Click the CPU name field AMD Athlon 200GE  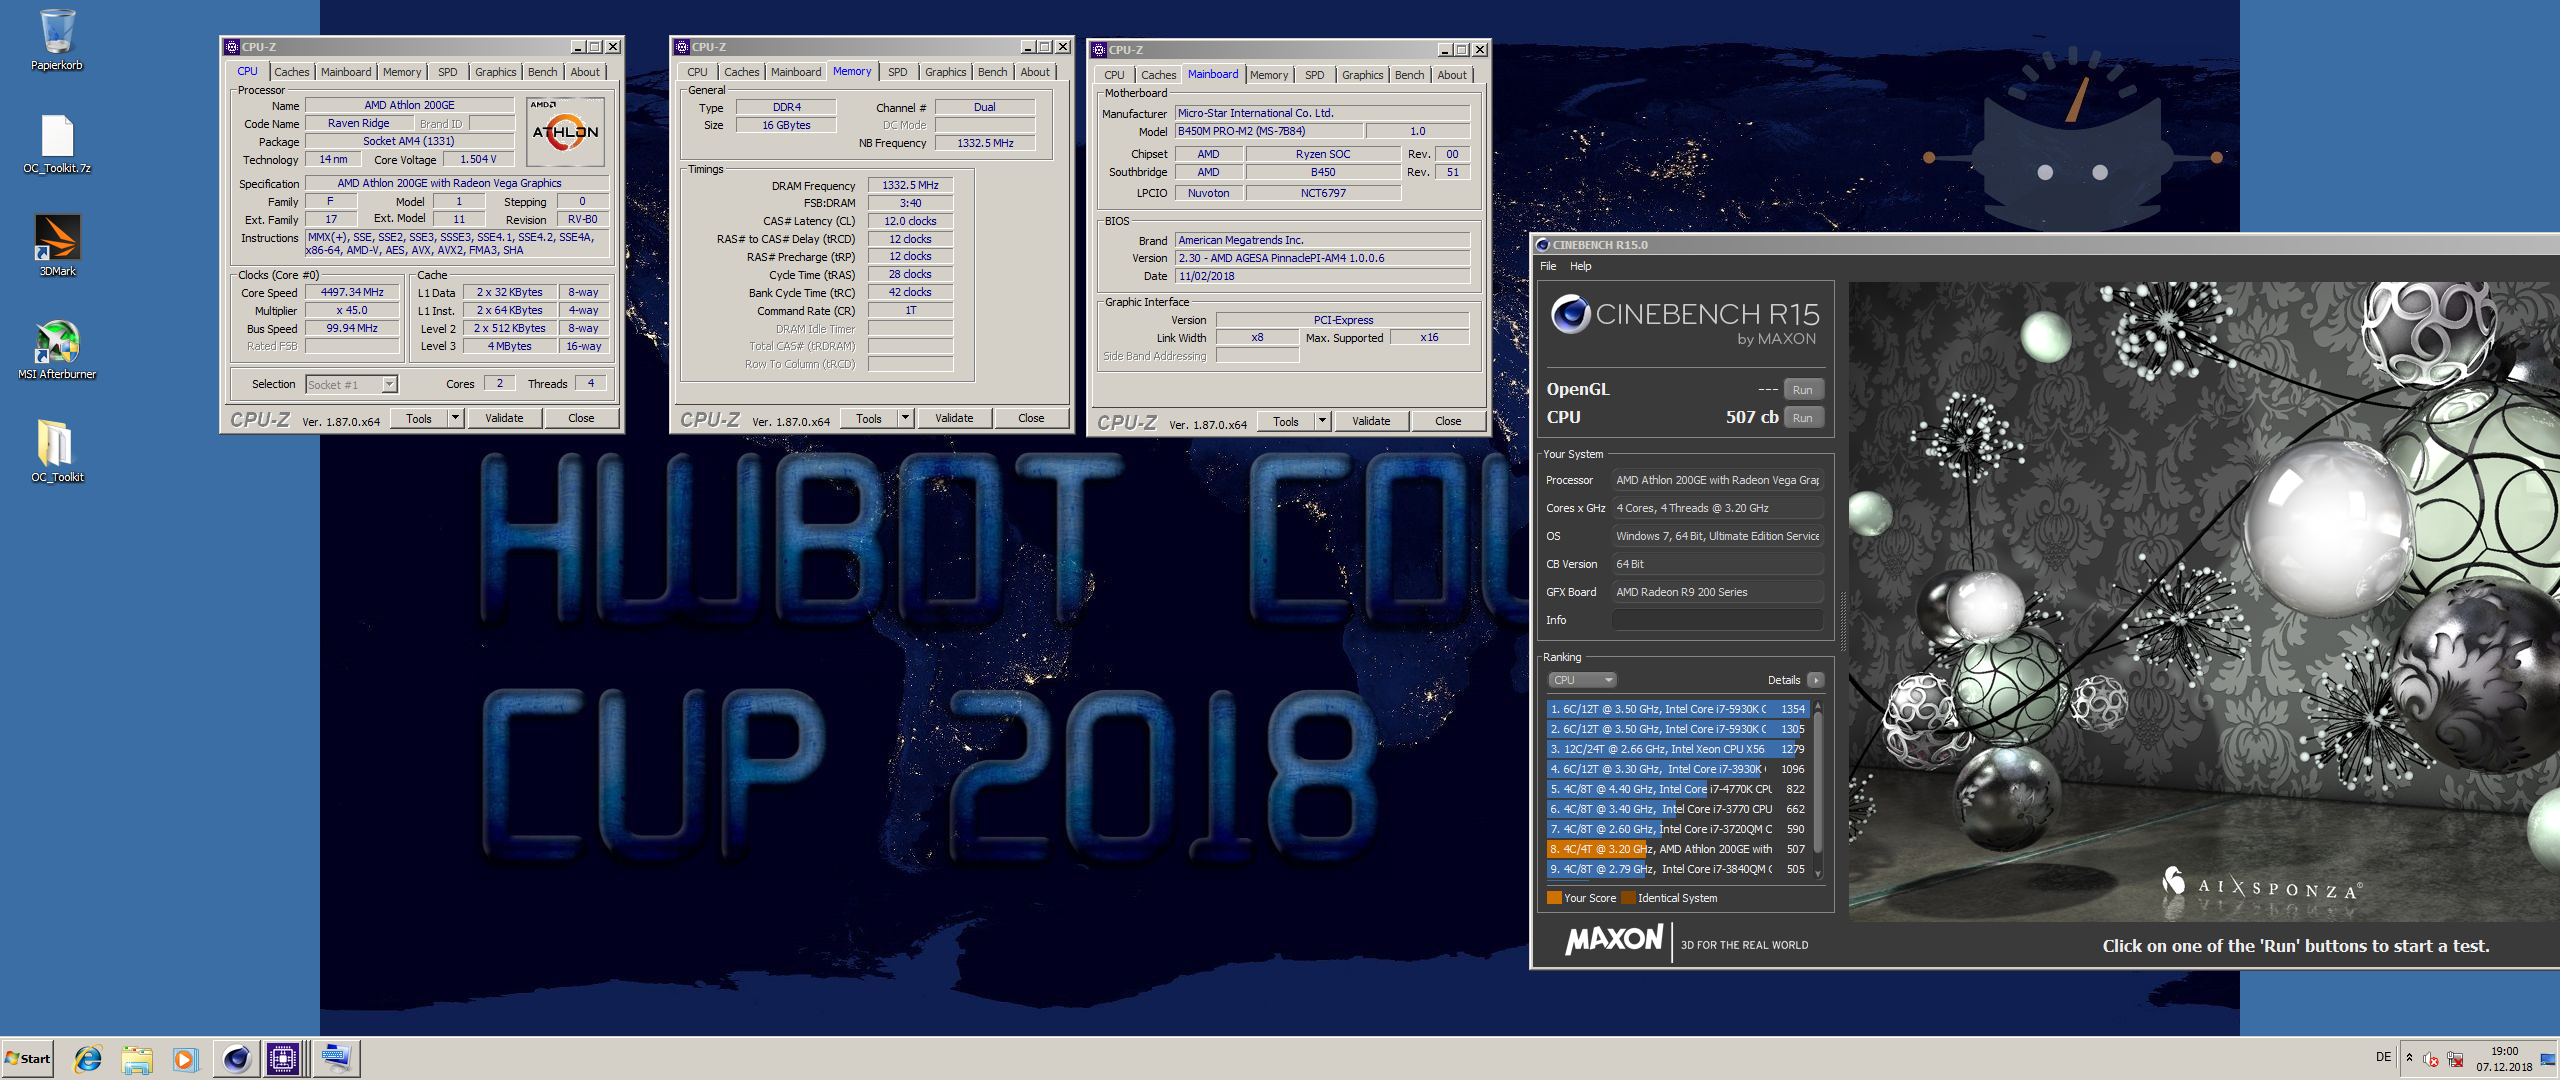409,105
